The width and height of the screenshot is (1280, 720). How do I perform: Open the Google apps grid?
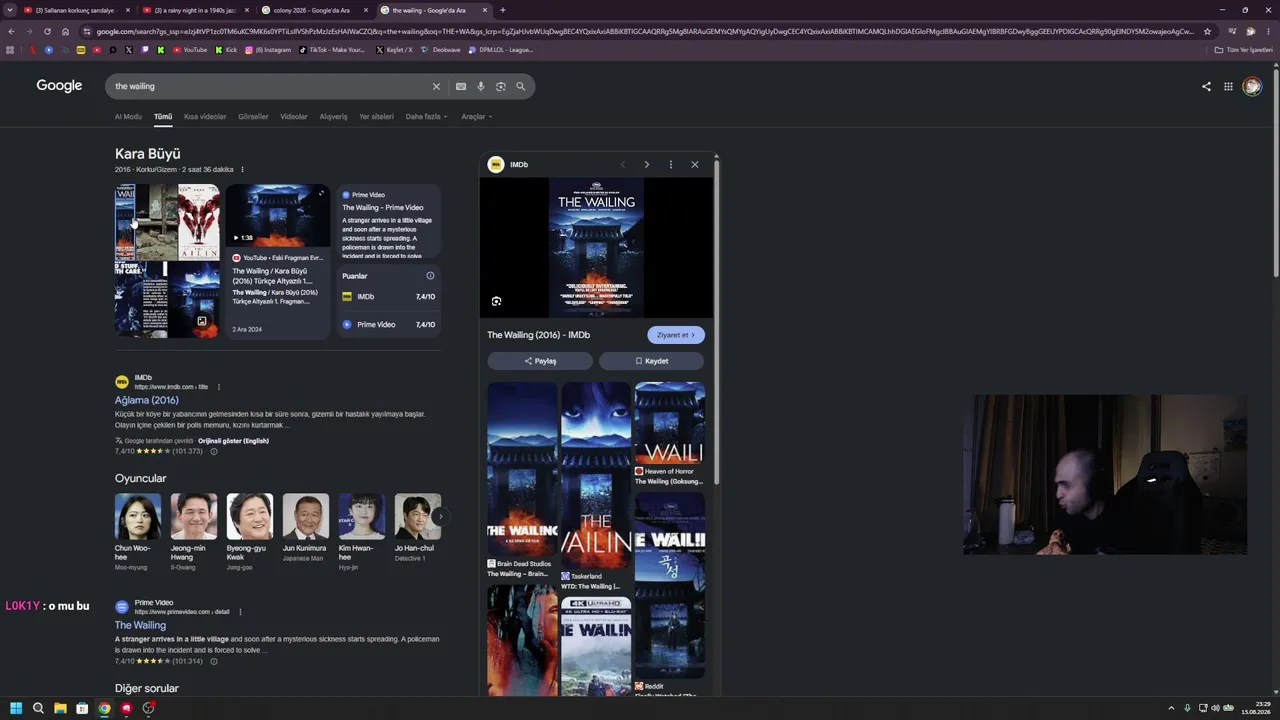click(x=1228, y=87)
